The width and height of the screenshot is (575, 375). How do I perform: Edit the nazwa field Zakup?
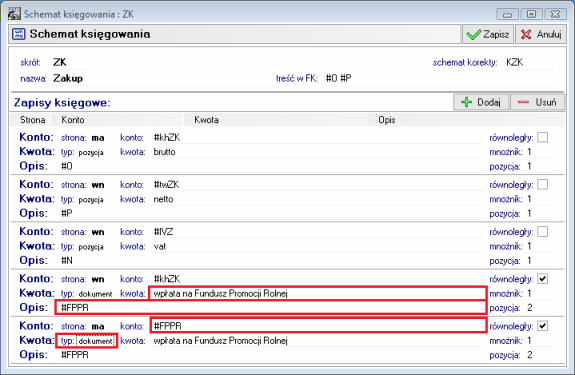[160, 78]
